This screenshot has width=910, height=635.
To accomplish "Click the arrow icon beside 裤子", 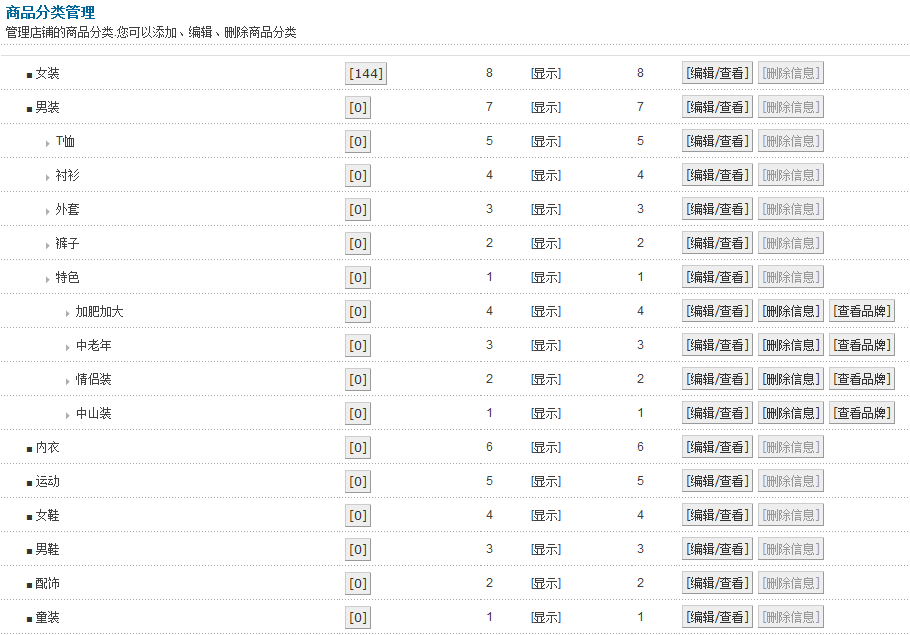I will 47,245.
